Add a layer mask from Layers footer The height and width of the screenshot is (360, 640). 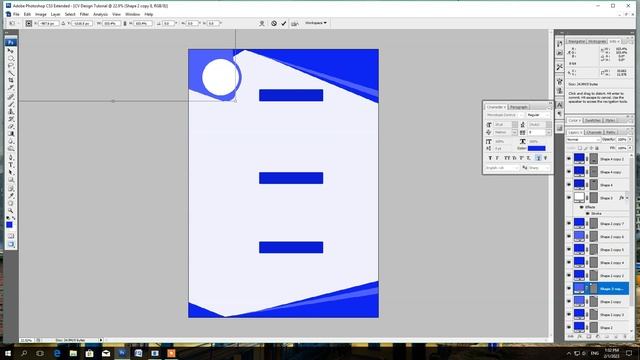point(589,337)
